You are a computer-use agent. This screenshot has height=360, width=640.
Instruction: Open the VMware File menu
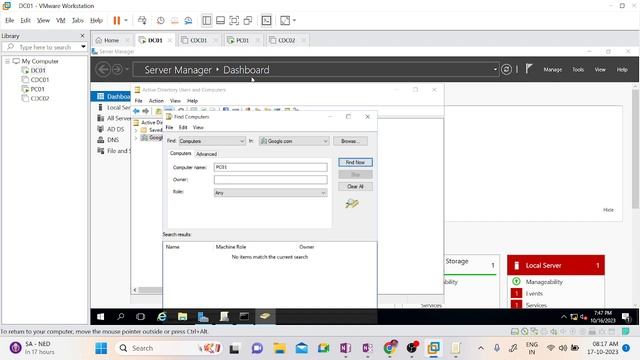click(x=10, y=20)
